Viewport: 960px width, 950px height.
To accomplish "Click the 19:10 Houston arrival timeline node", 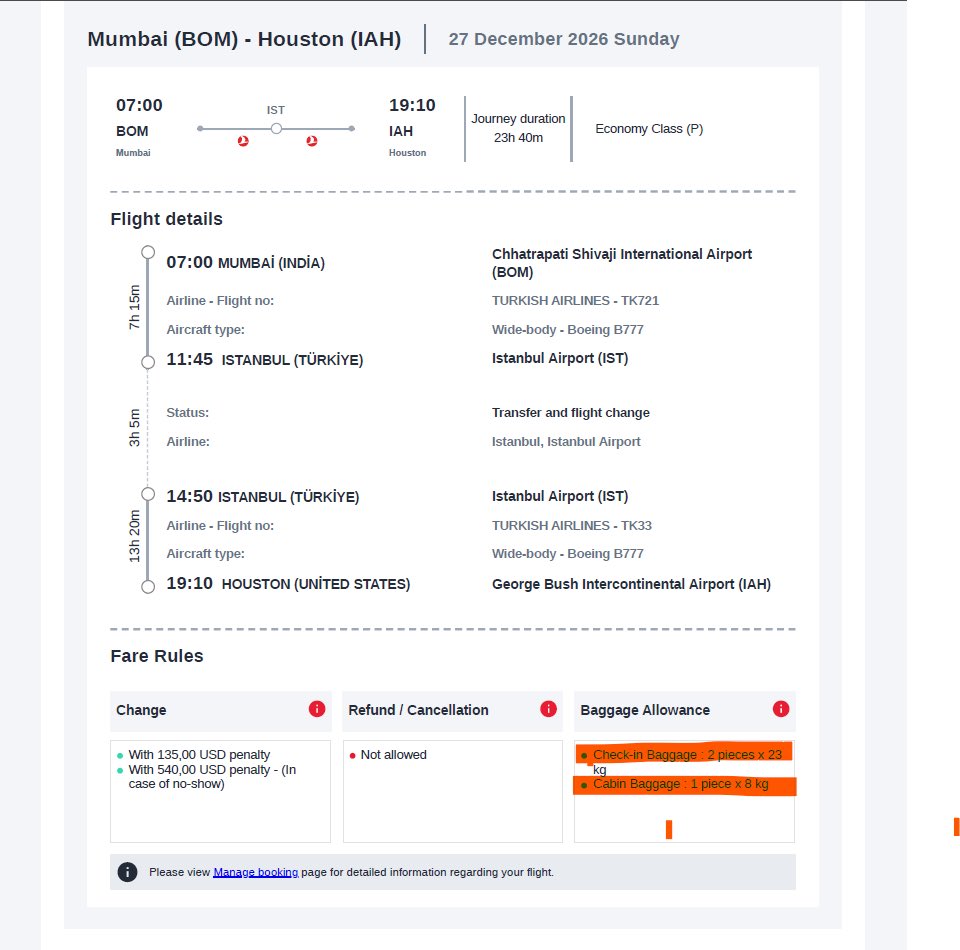I will click(x=148, y=587).
